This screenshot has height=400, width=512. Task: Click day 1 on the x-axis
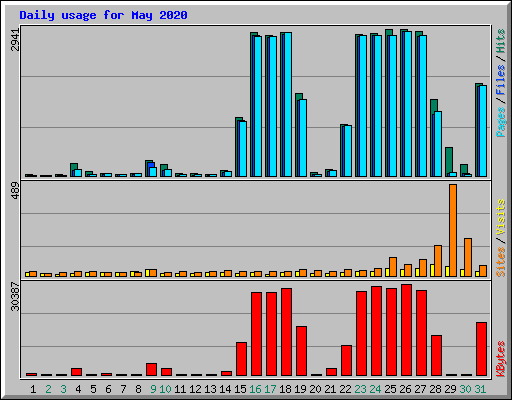pos(33,389)
